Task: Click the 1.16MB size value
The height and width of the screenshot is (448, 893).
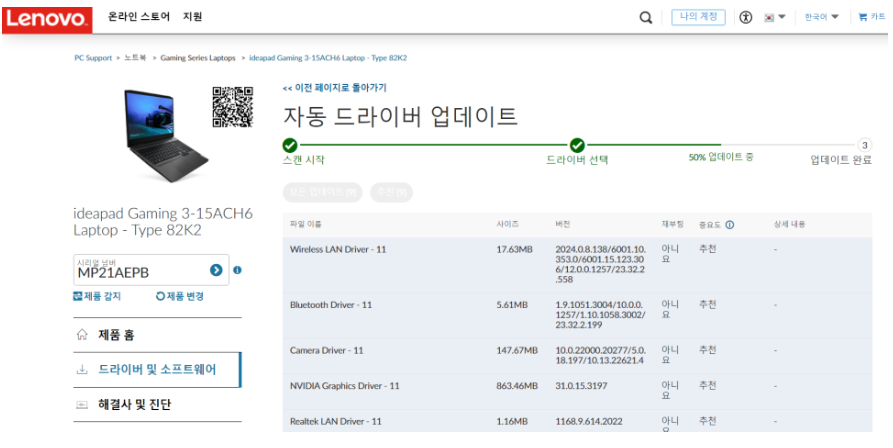Action: (512, 422)
